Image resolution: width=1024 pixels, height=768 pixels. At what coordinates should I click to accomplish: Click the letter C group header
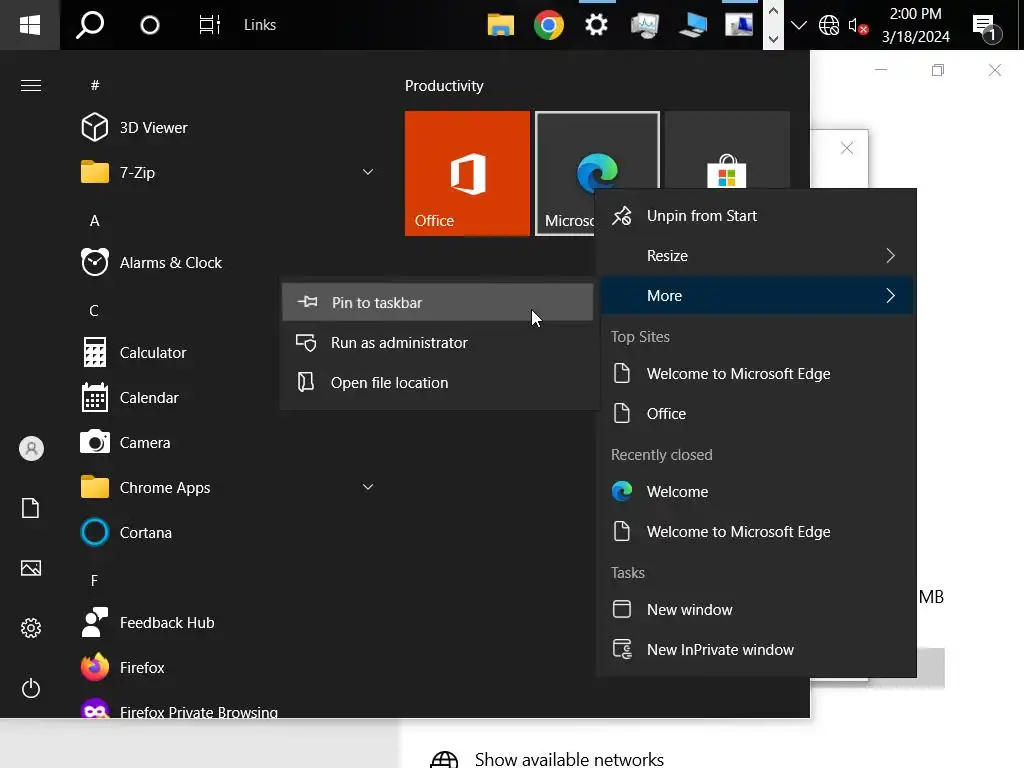pos(94,310)
